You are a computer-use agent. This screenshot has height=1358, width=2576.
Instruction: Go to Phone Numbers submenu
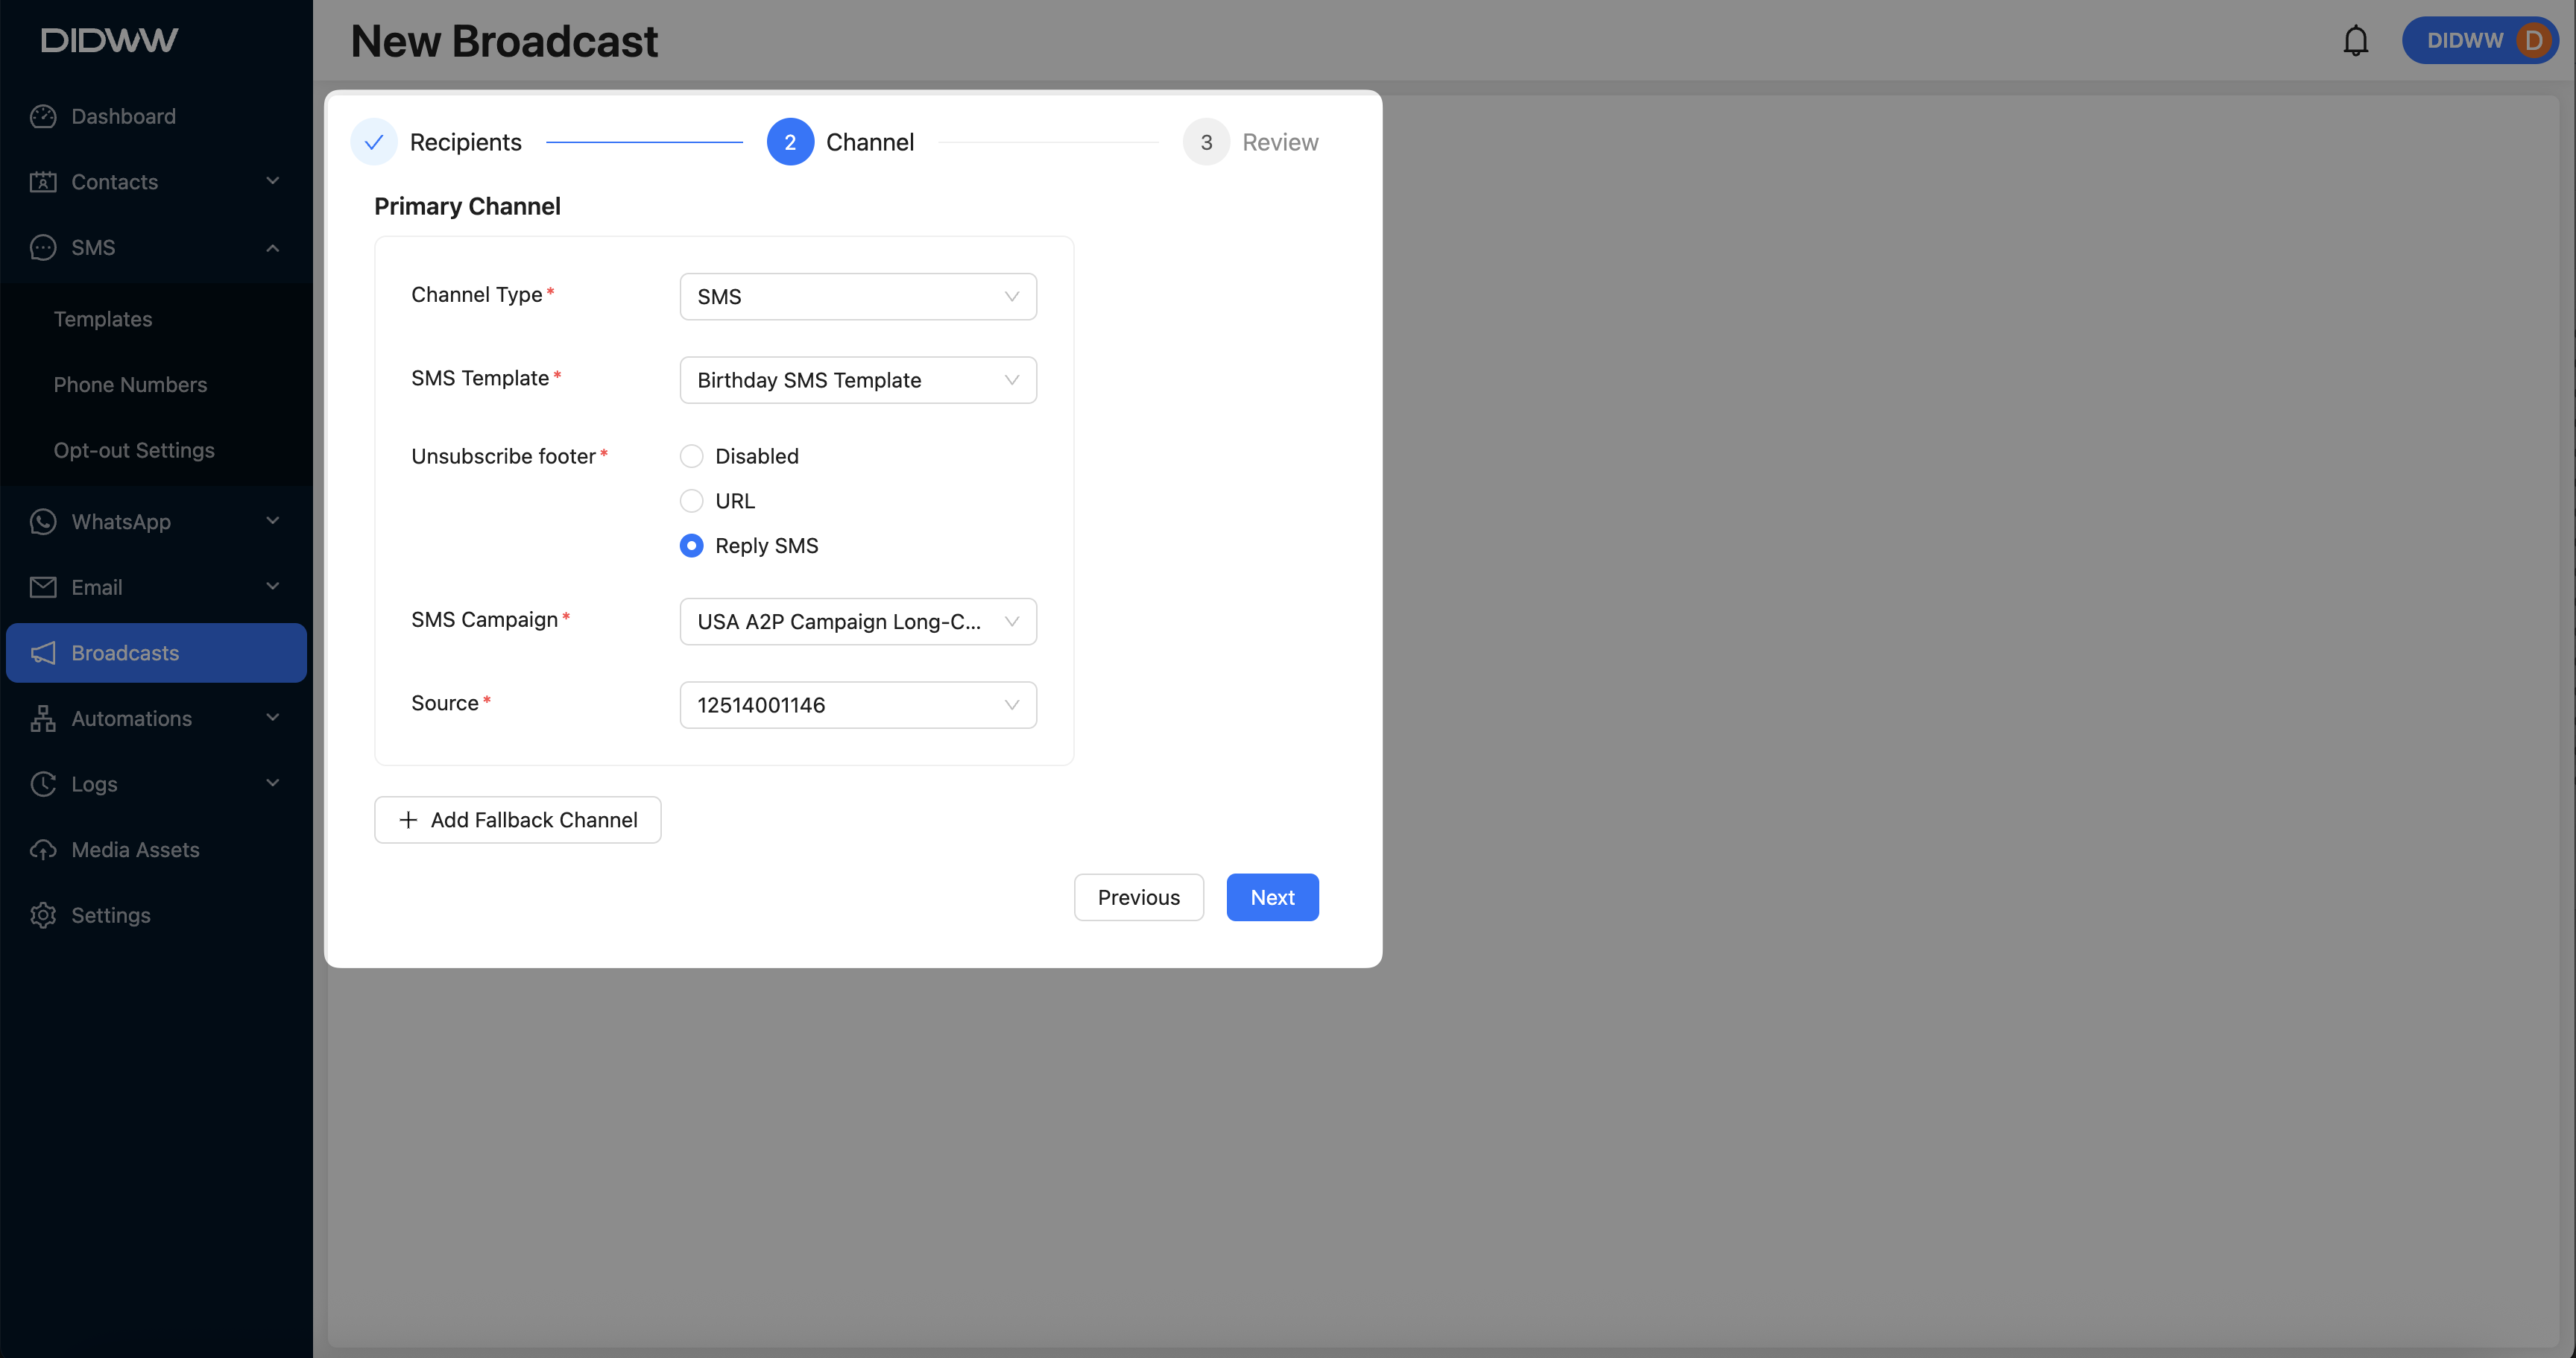pyautogui.click(x=130, y=384)
